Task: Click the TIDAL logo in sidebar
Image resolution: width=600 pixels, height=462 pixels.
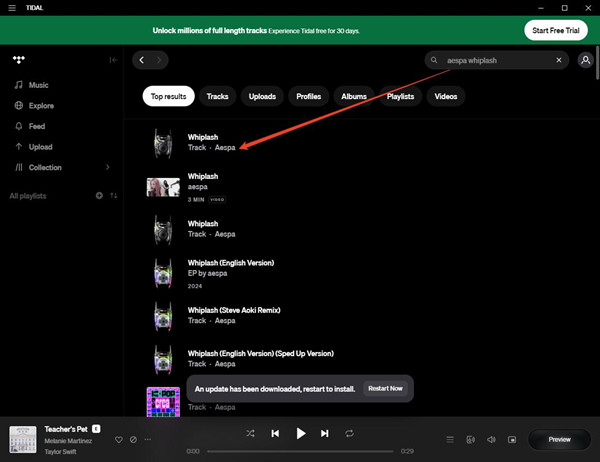Action: pos(19,59)
